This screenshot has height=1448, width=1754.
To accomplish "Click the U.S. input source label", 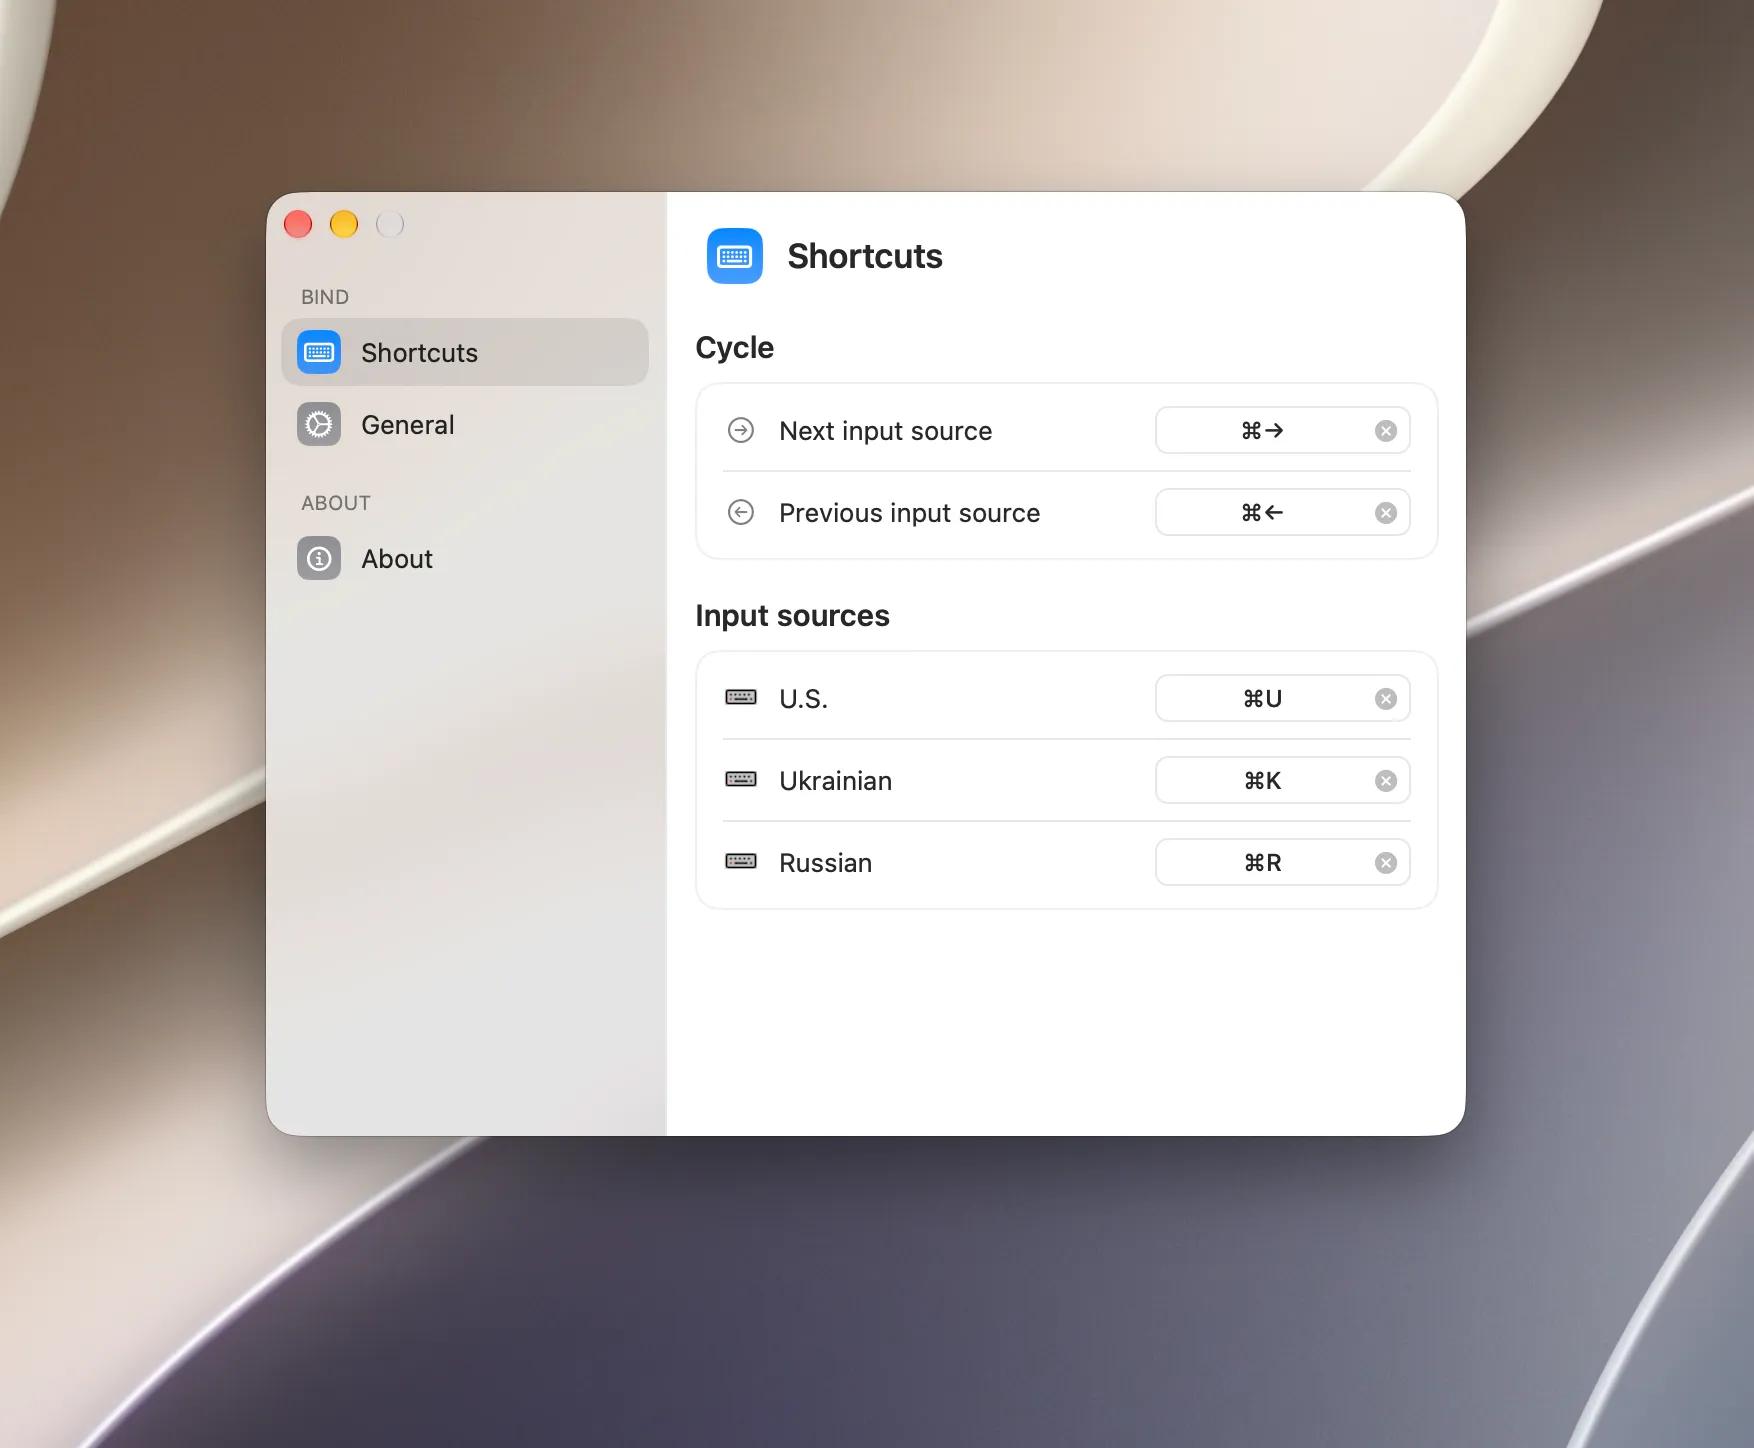I will tap(804, 699).
